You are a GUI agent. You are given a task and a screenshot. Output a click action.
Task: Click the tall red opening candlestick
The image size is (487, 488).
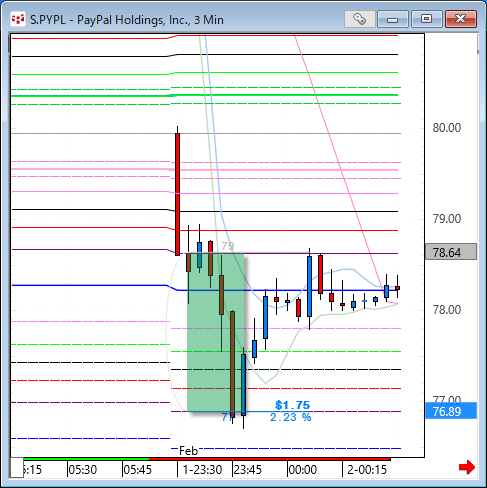(177, 194)
